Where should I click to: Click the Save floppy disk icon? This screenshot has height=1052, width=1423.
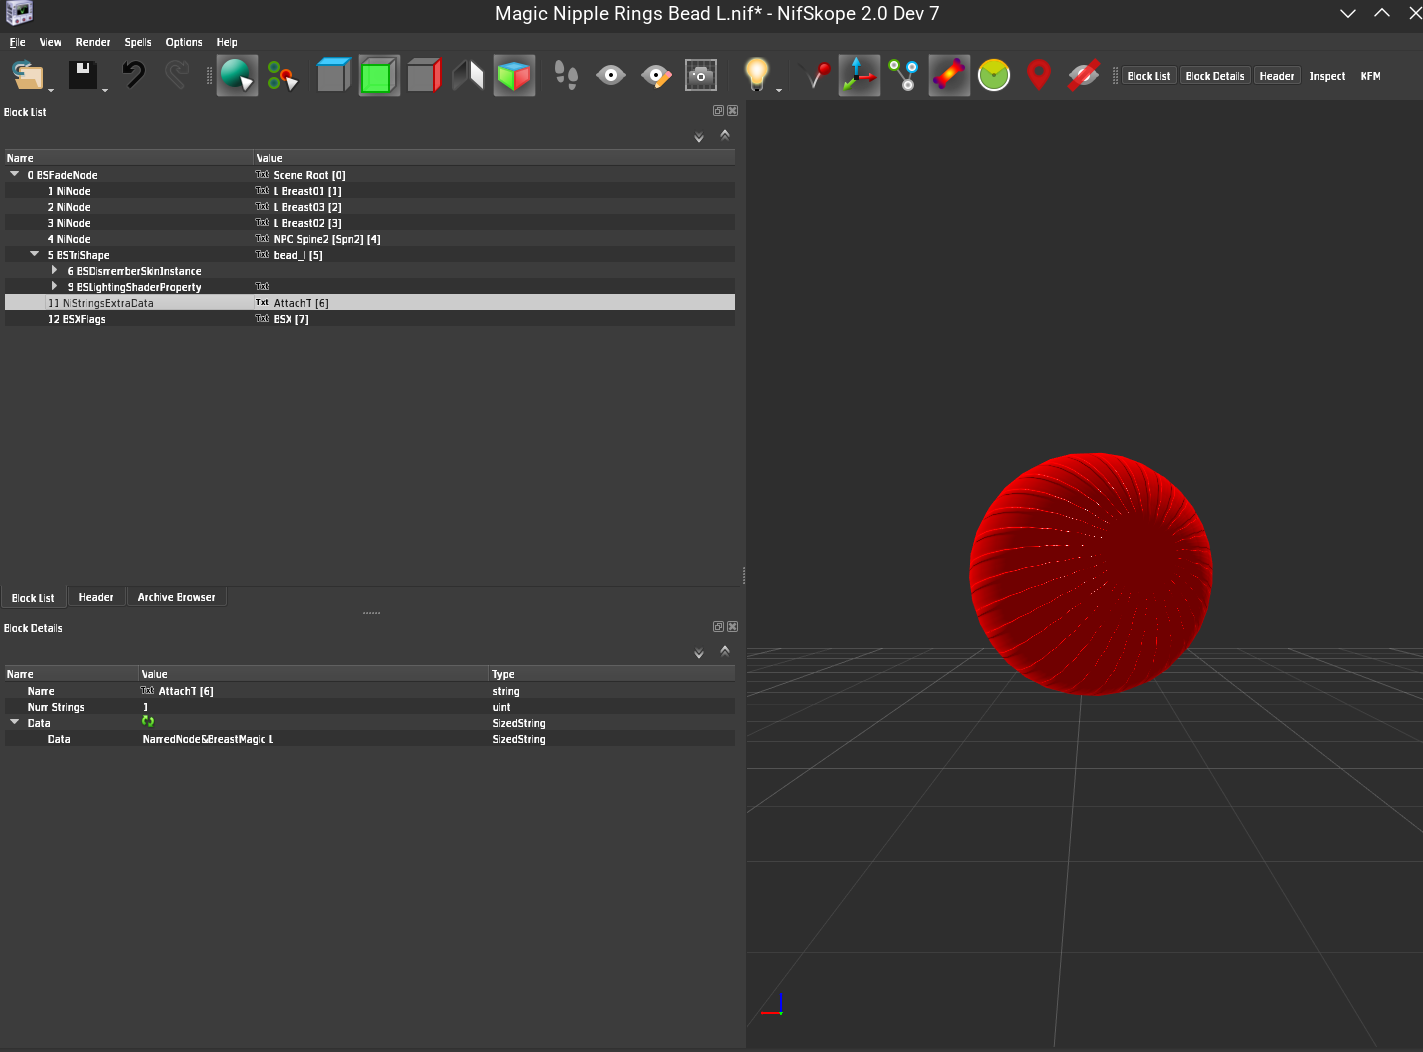point(83,75)
